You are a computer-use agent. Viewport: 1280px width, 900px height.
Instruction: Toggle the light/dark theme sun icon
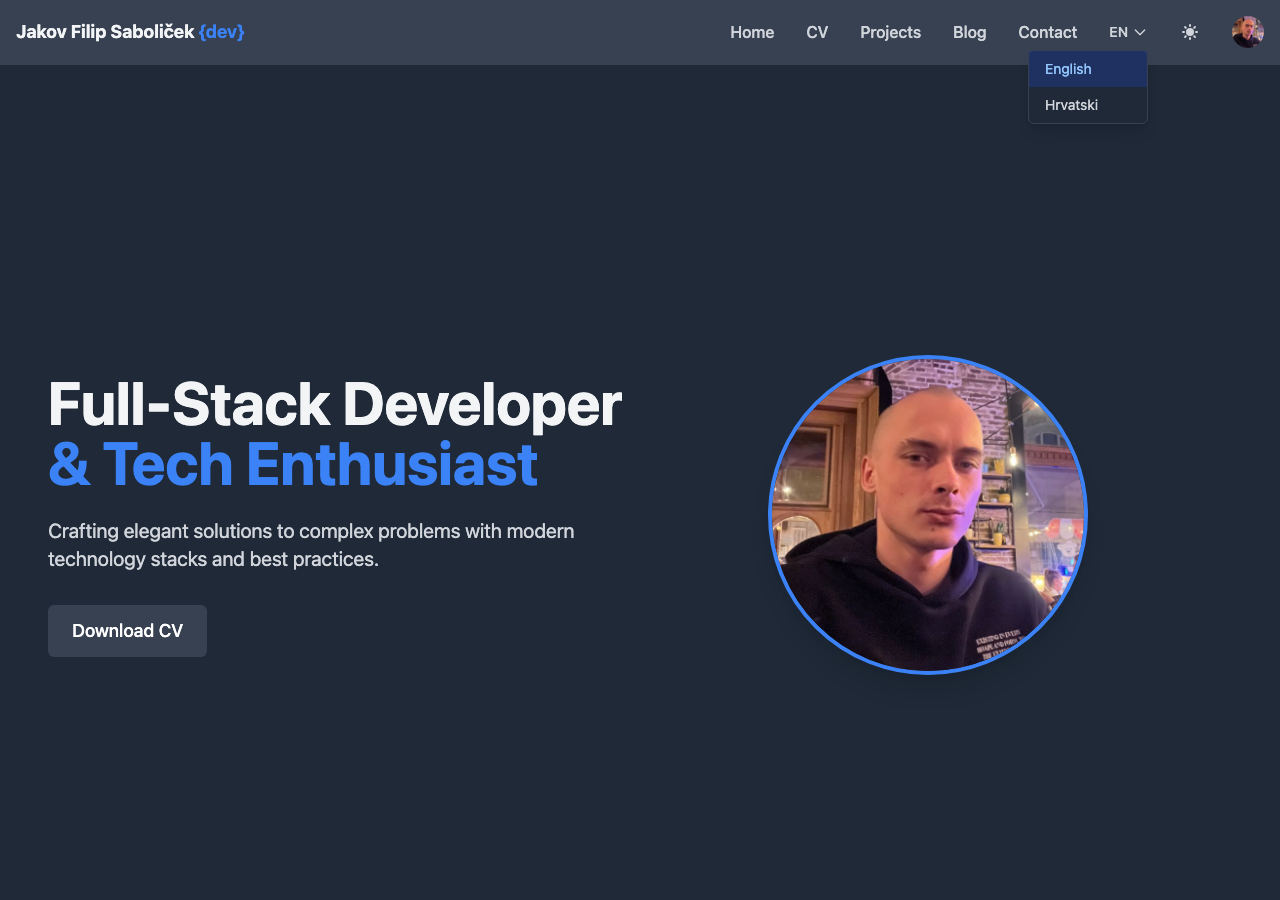coord(1189,32)
